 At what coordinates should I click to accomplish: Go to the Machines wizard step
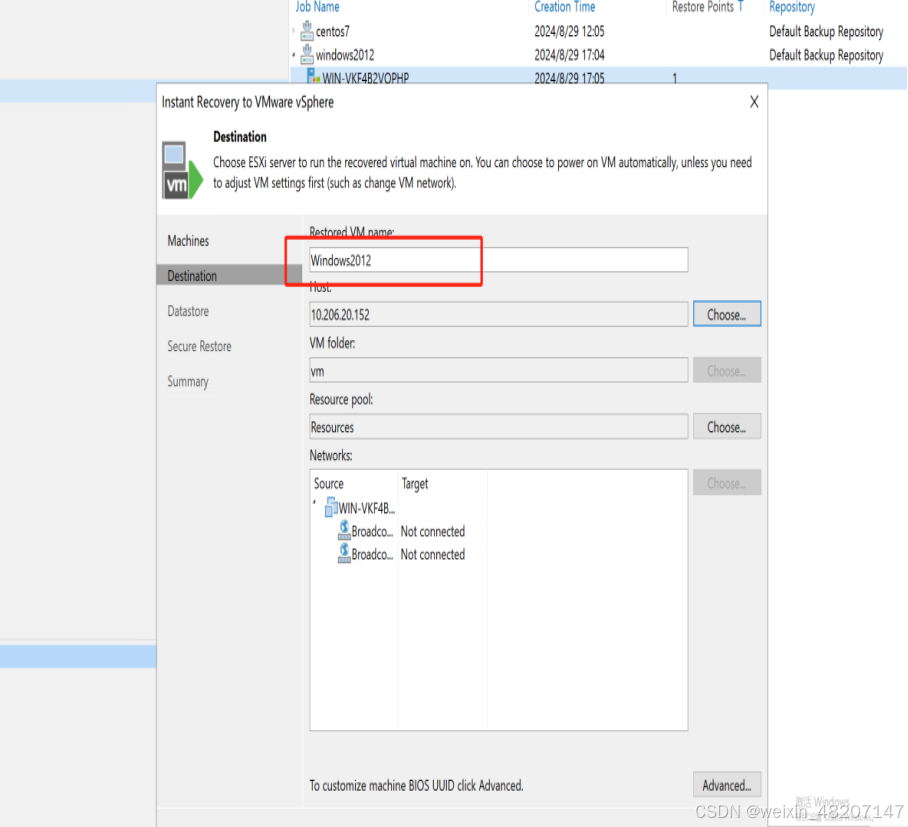coord(188,241)
